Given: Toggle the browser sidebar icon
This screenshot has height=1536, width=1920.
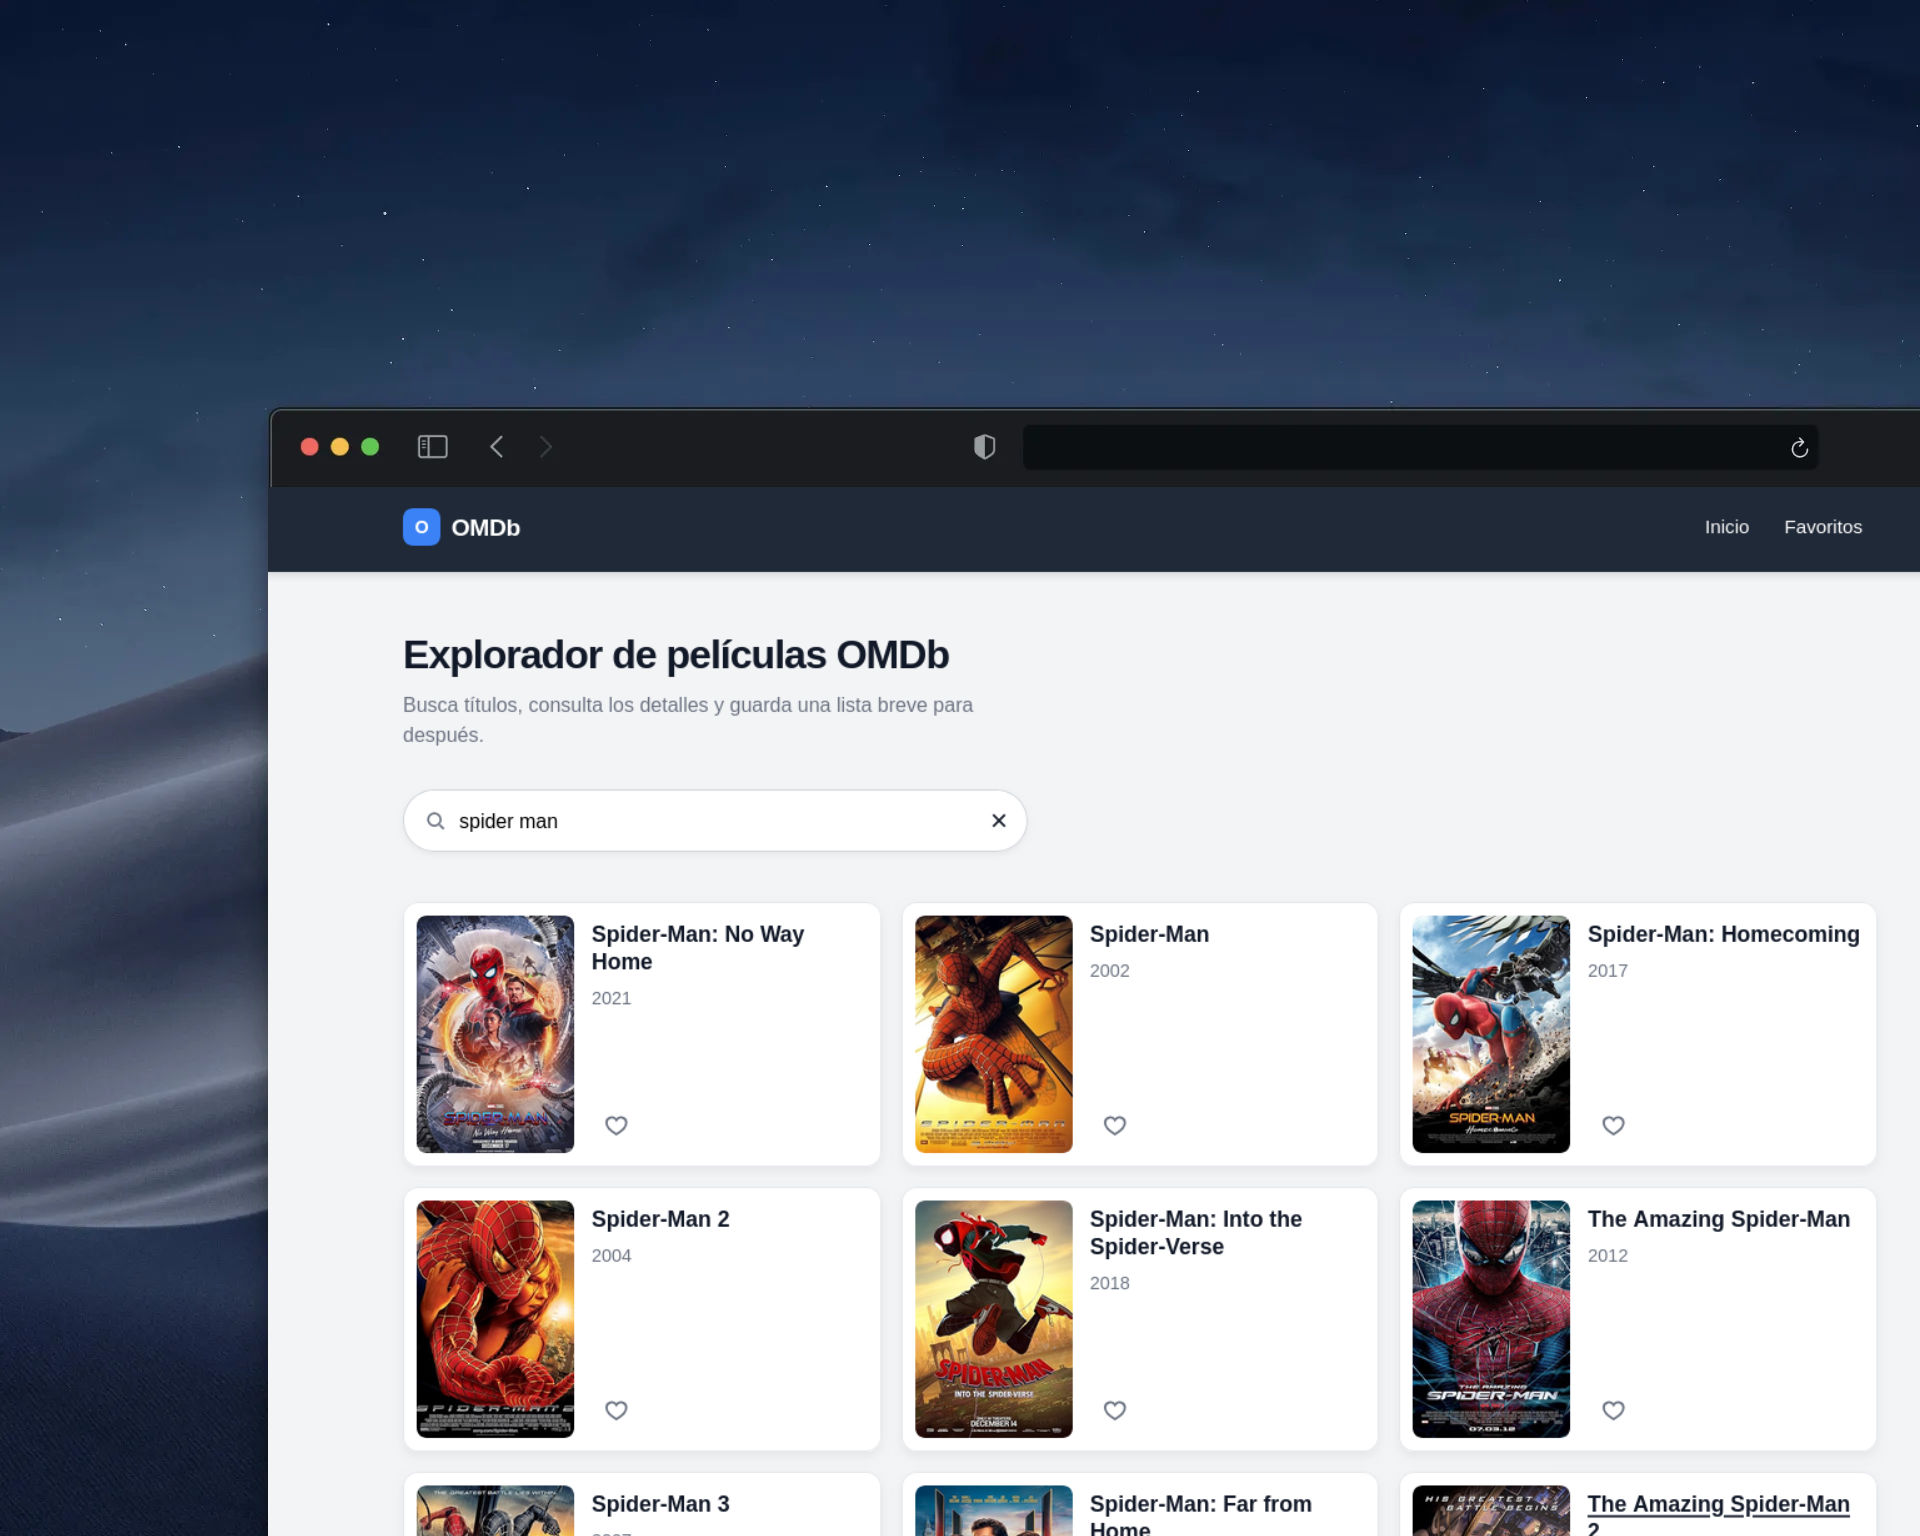Looking at the screenshot, I should (x=432, y=447).
